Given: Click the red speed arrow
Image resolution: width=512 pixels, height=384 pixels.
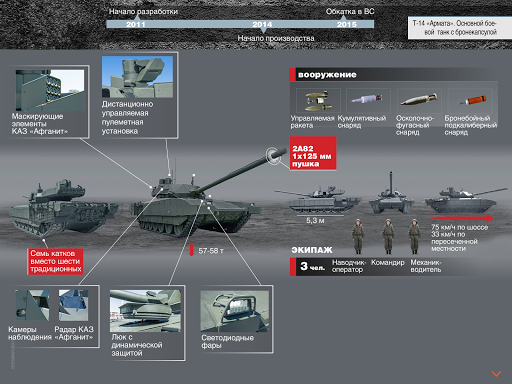Looking at the screenshot, I should coord(461,218).
